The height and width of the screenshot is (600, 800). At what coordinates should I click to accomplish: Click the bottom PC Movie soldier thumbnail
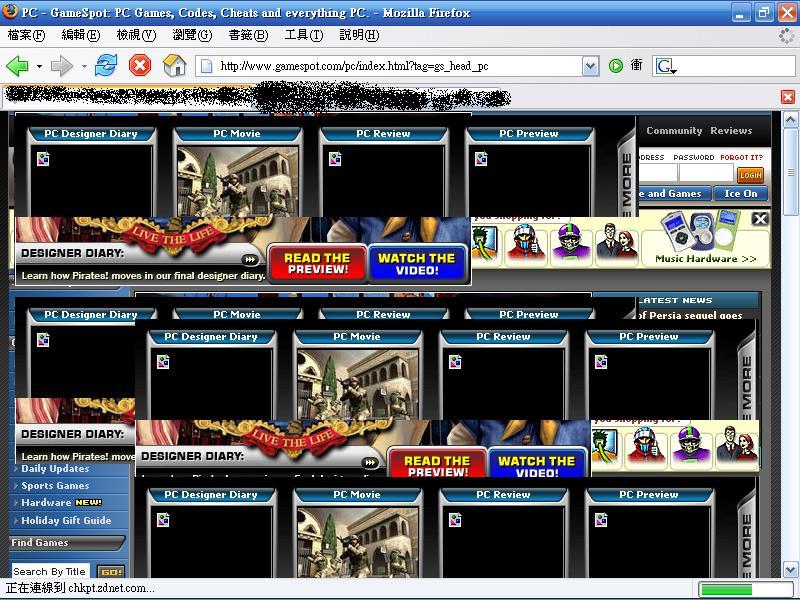coord(358,542)
